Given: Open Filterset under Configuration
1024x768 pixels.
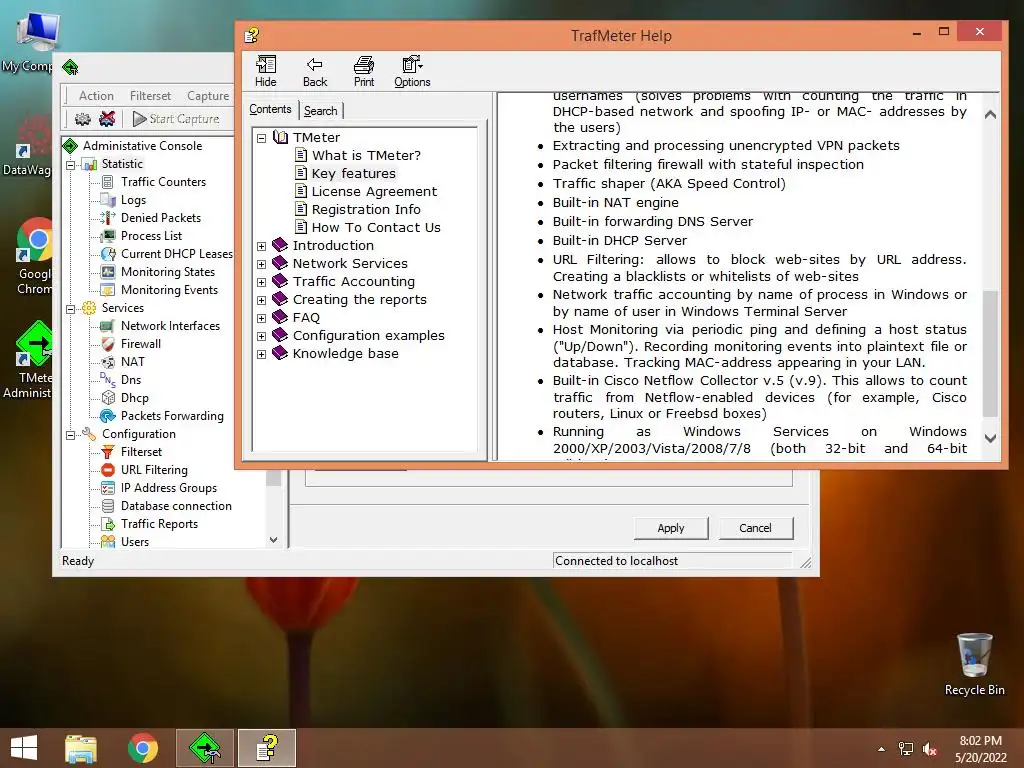Looking at the screenshot, I should point(141,451).
